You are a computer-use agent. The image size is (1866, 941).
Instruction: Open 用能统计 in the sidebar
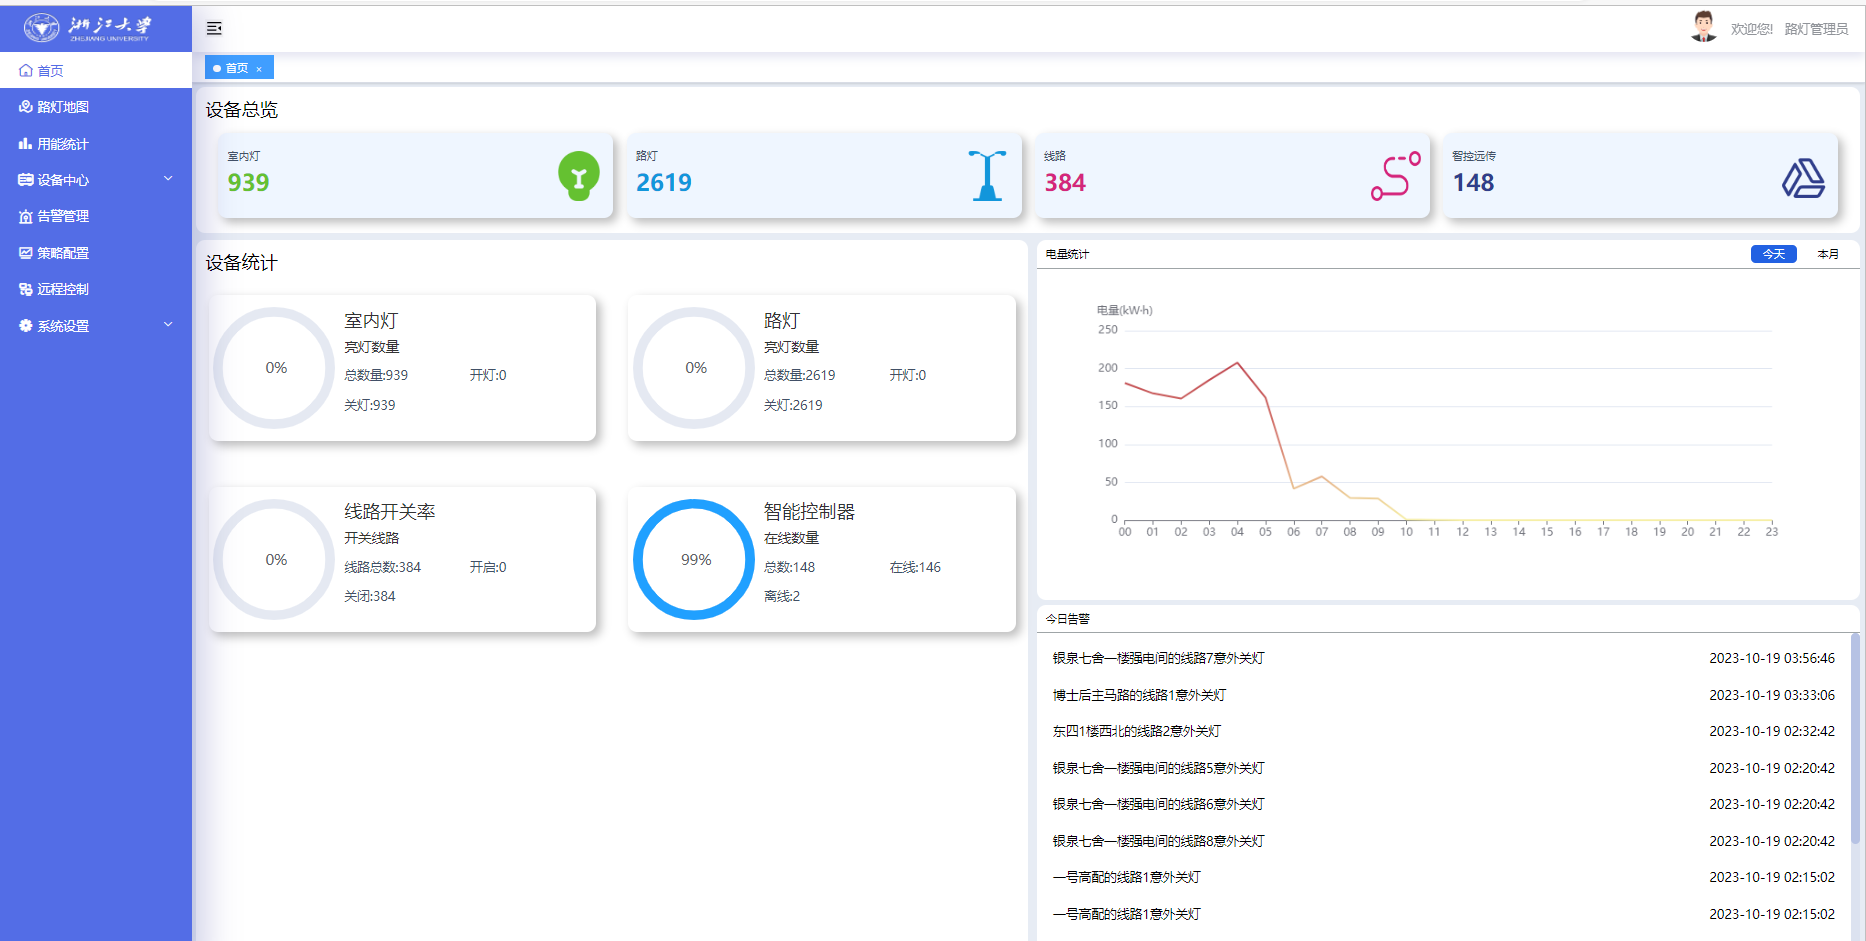tap(62, 144)
